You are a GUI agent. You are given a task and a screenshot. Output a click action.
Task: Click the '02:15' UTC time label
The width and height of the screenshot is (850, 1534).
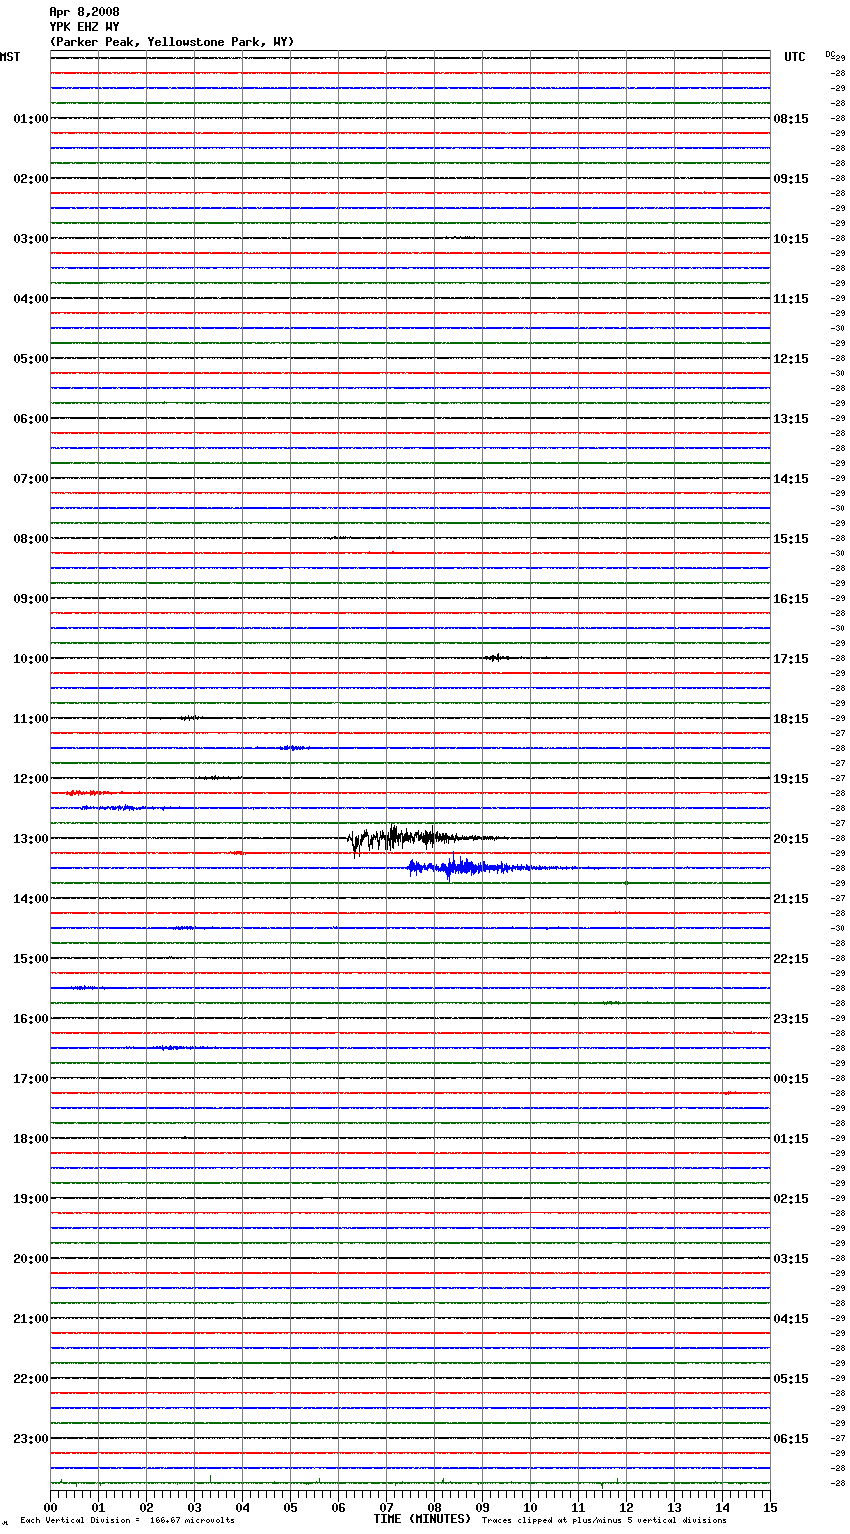click(791, 1199)
